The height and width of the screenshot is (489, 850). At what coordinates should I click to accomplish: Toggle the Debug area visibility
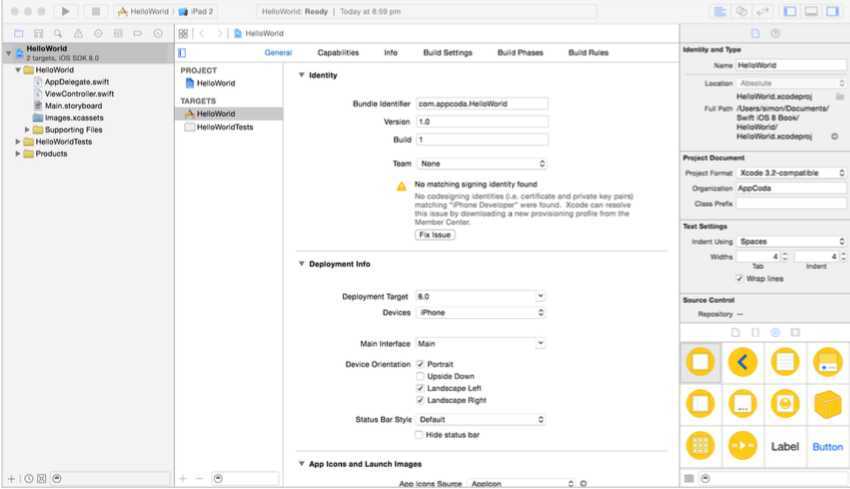pyautogui.click(x=812, y=11)
